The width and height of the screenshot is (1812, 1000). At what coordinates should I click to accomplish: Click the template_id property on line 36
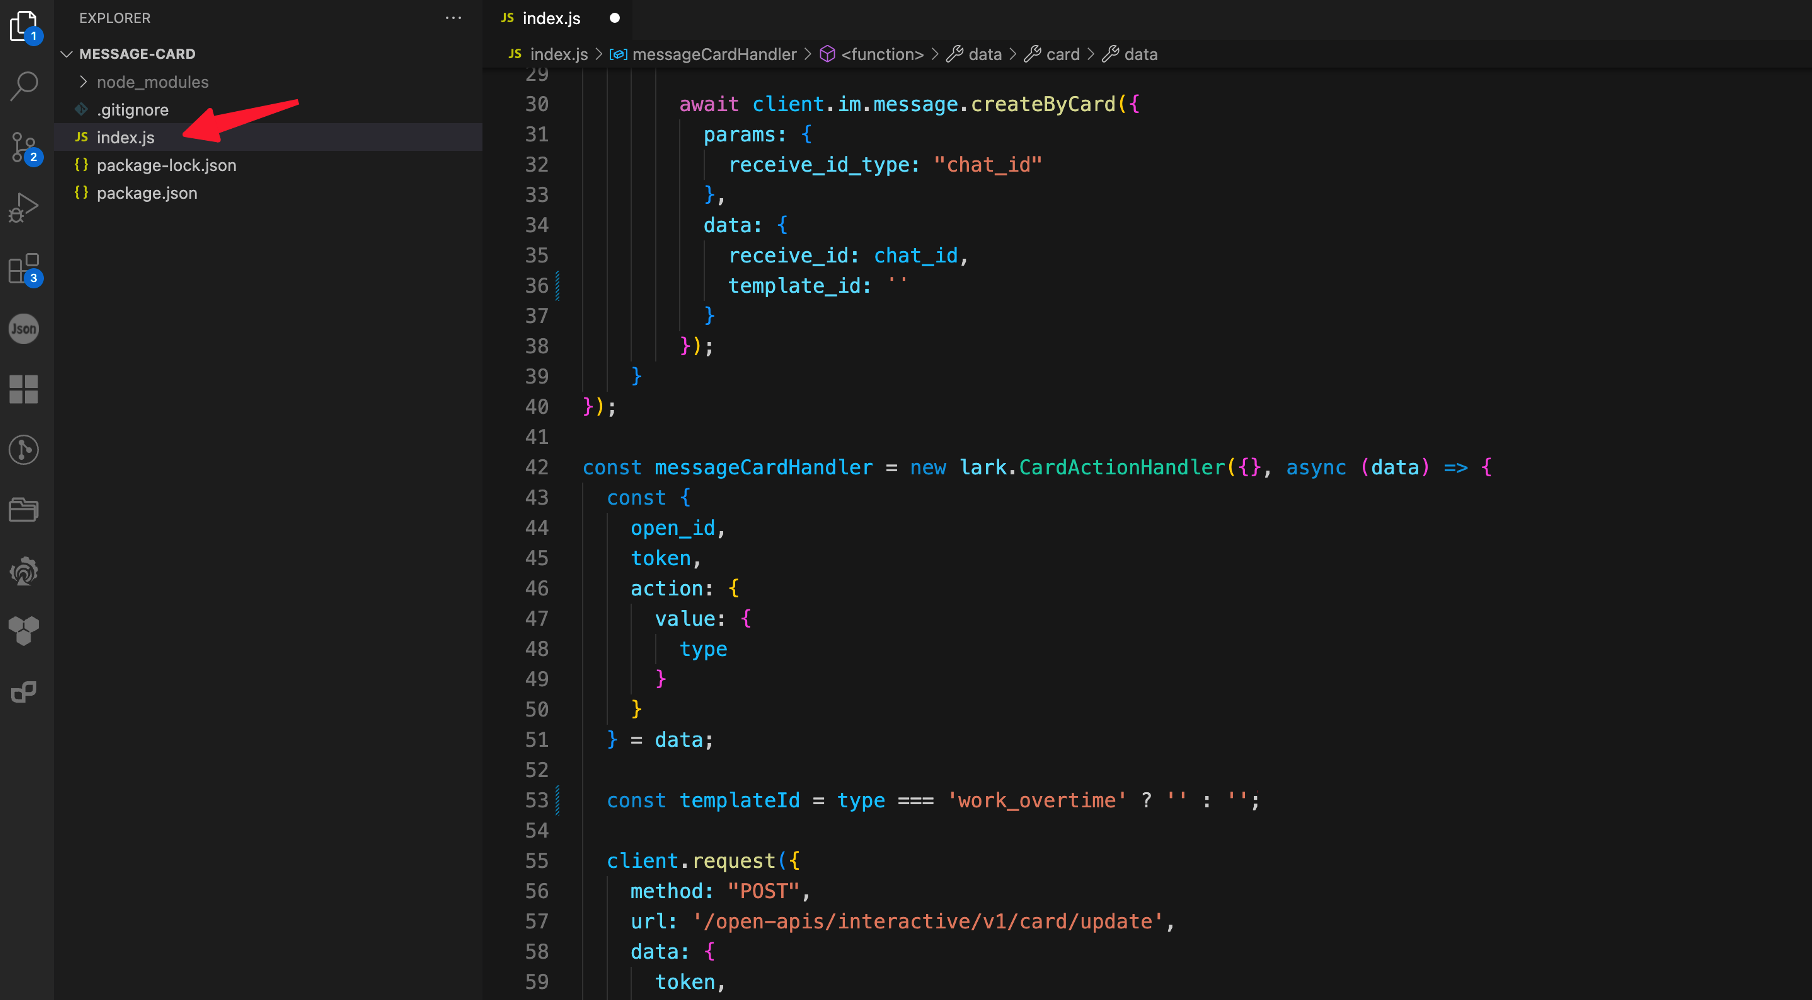point(794,286)
